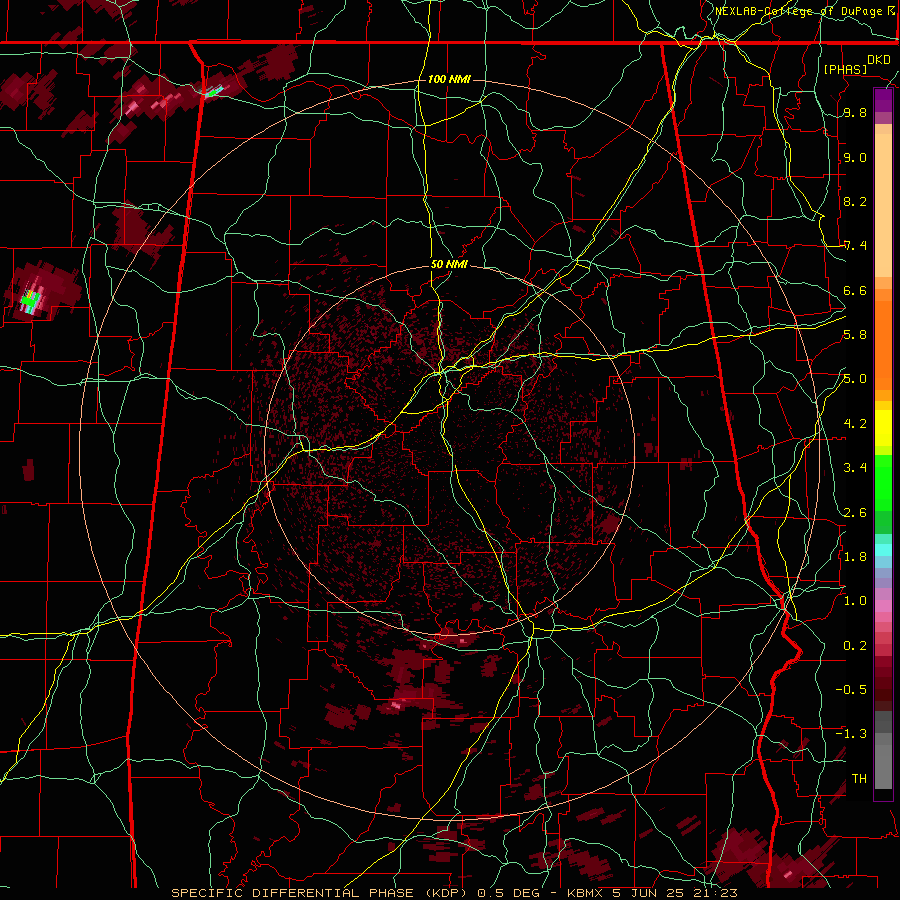Image resolution: width=900 pixels, height=900 pixels.
Task: Click the 4.2 scale value
Action: click(855, 424)
